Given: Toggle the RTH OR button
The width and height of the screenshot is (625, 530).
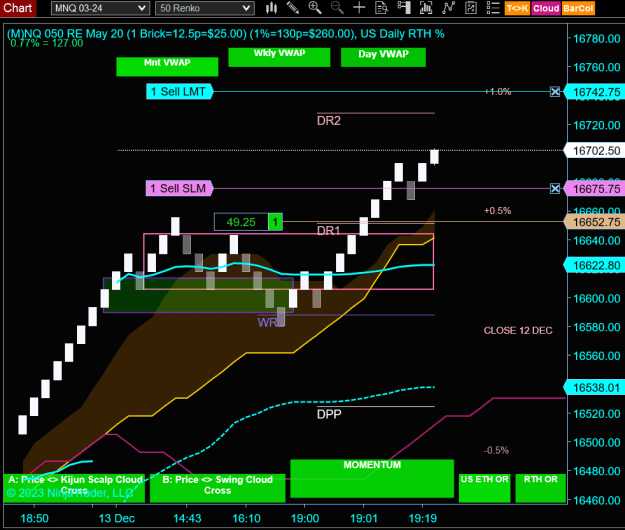Looking at the screenshot, I should [x=540, y=488].
